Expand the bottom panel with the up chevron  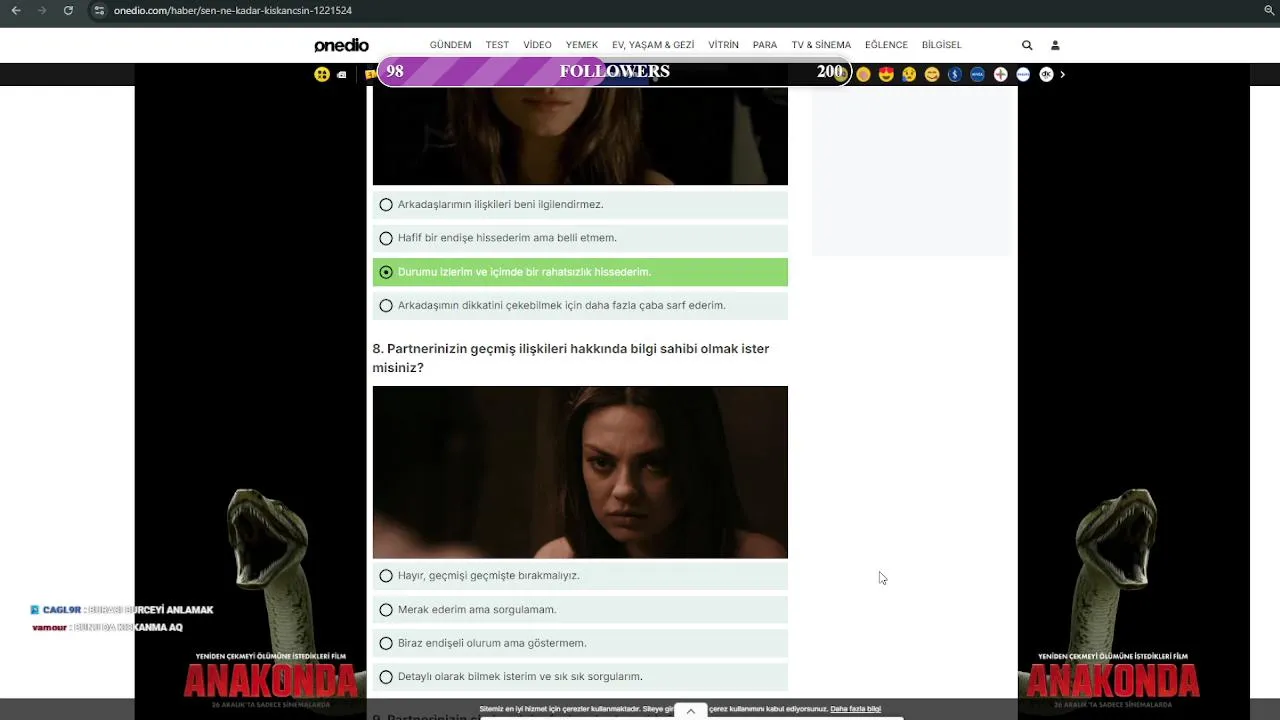(x=690, y=711)
